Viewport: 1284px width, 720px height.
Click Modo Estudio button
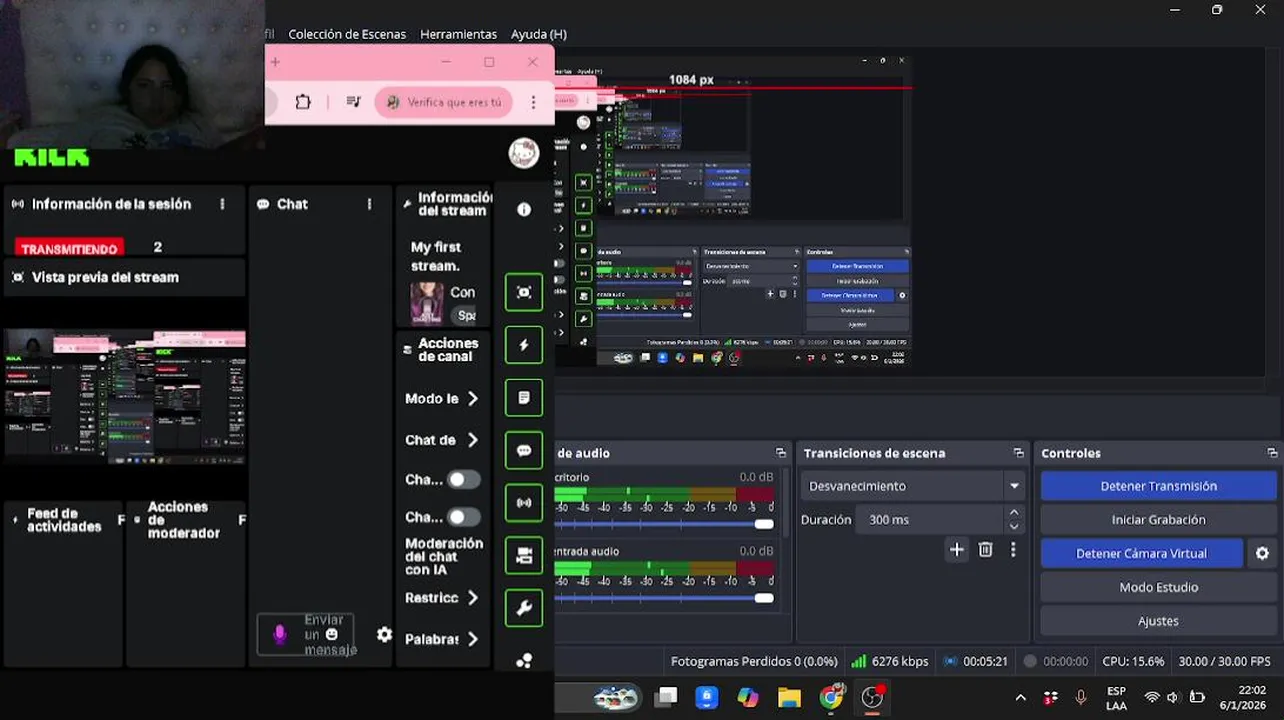coord(1158,587)
